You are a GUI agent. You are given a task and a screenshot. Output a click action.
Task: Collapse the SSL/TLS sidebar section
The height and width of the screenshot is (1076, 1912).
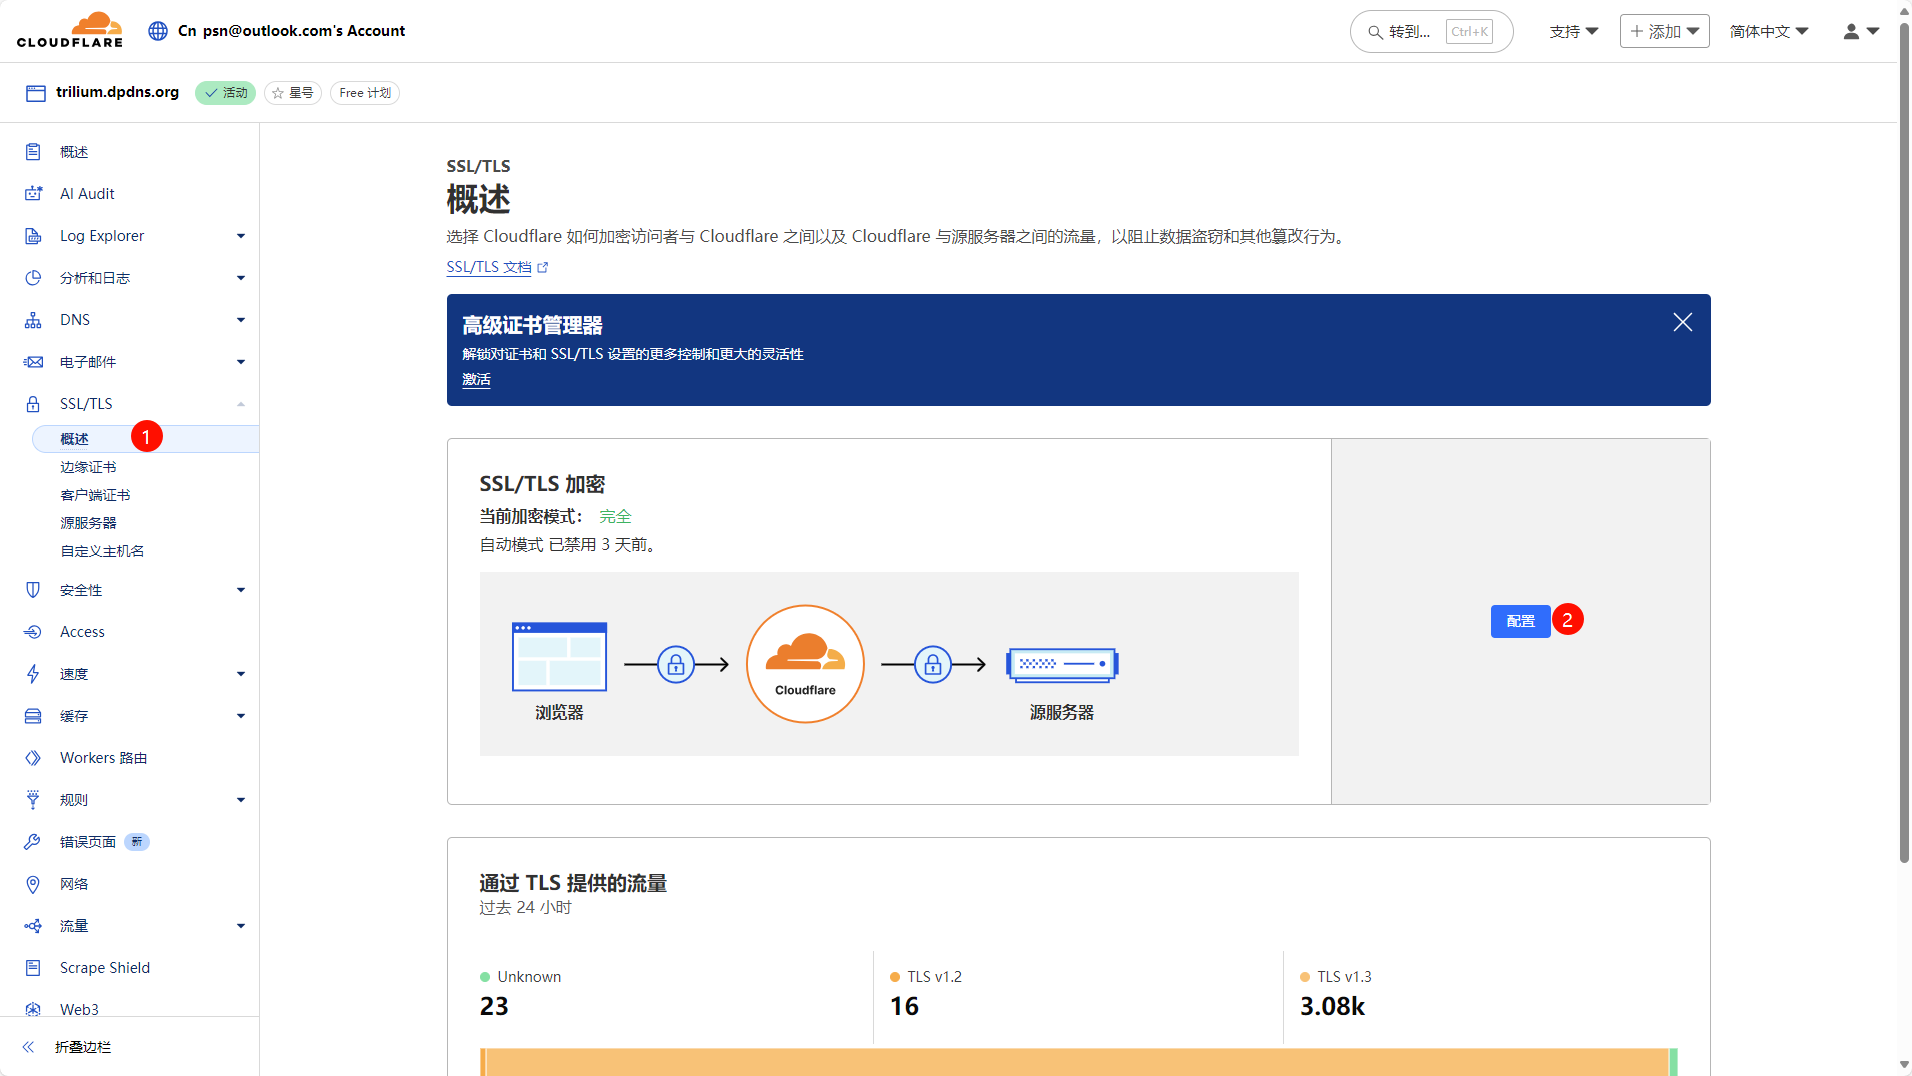click(x=240, y=404)
